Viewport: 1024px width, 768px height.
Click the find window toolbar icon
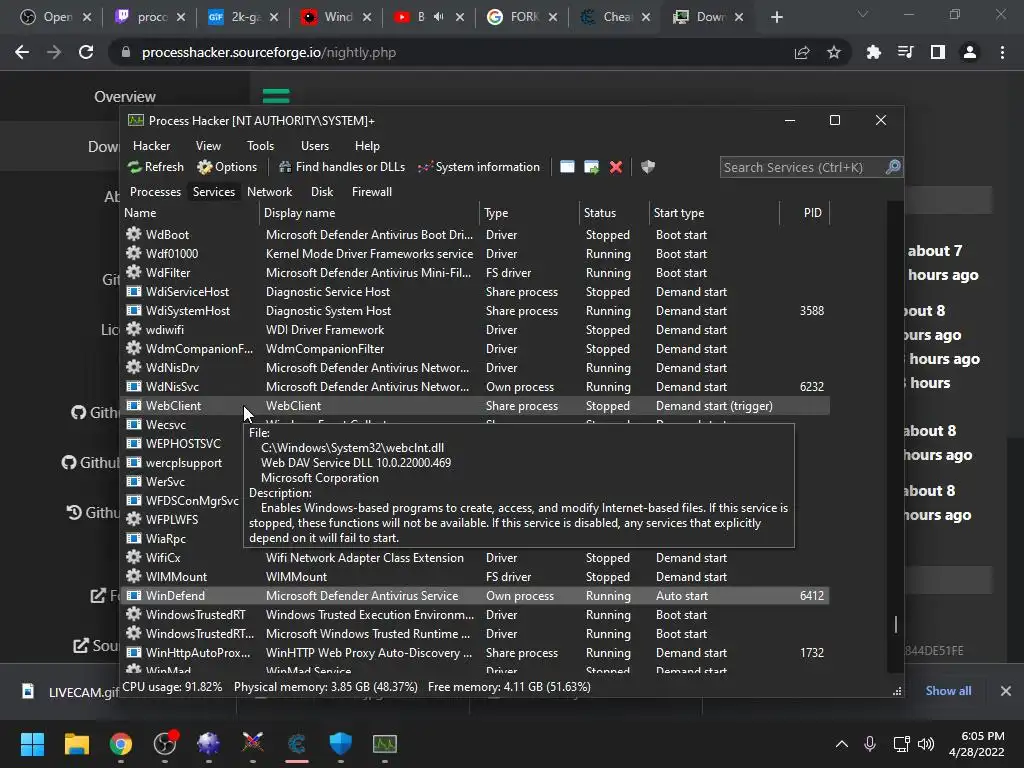pos(567,167)
